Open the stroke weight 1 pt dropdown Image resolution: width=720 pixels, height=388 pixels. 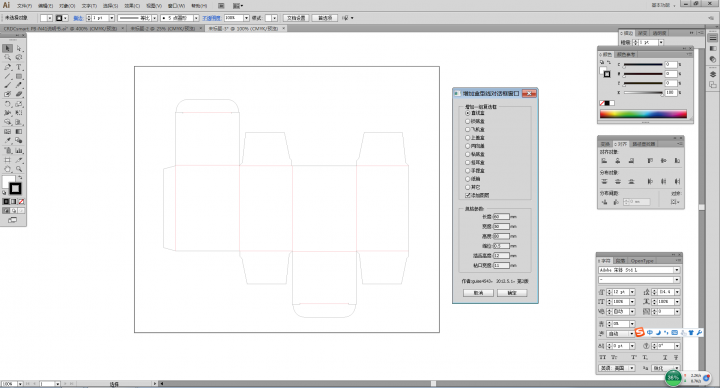pos(112,18)
